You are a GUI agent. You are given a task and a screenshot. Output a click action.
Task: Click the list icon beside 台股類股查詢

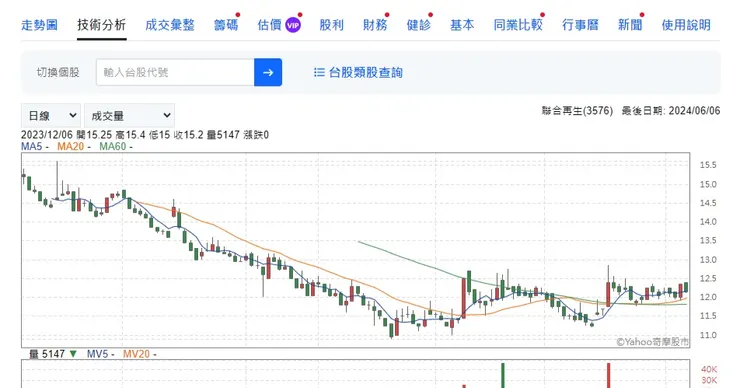pos(319,72)
